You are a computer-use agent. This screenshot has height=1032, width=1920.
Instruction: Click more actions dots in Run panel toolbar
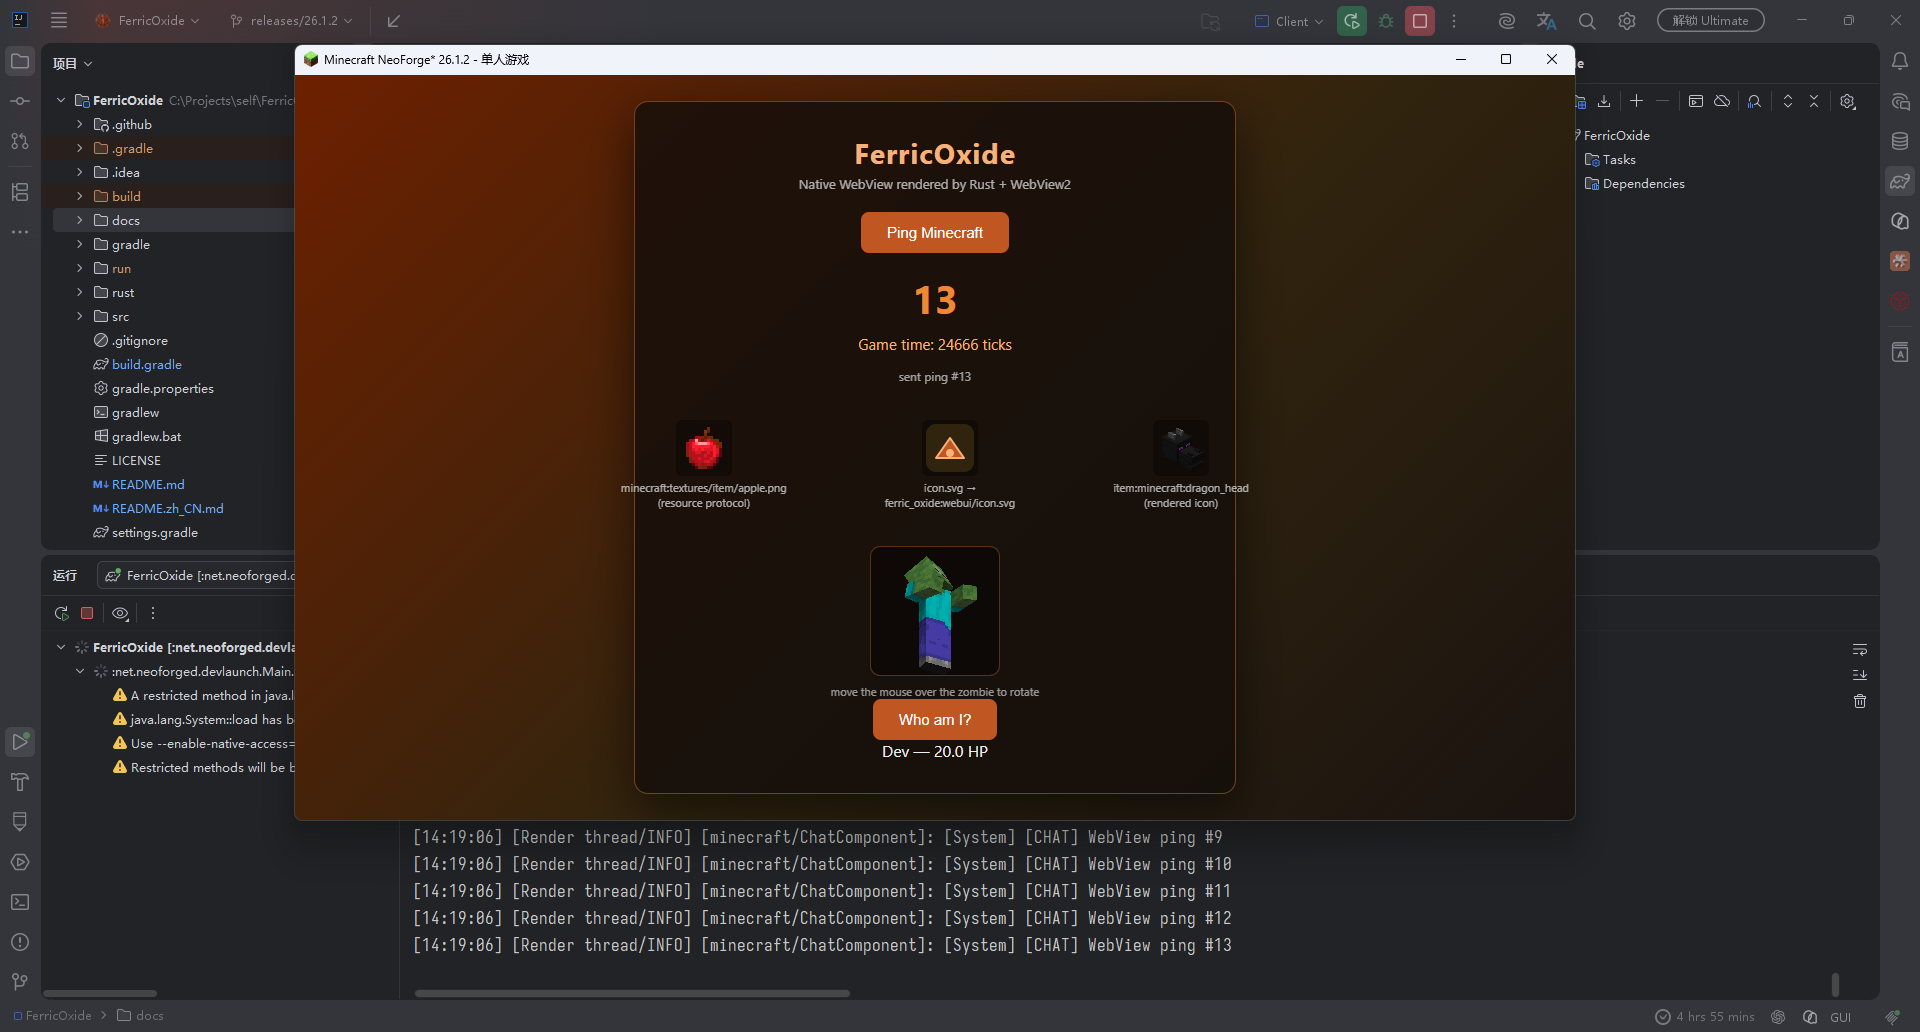point(153,613)
